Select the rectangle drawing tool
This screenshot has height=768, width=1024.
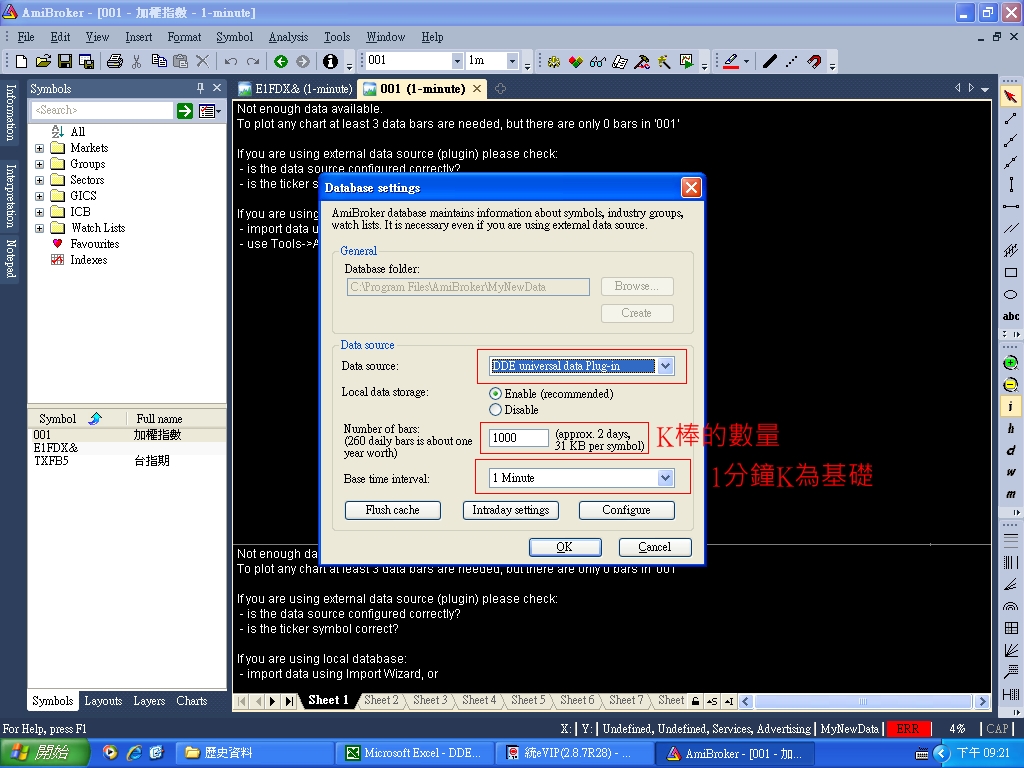1010,272
